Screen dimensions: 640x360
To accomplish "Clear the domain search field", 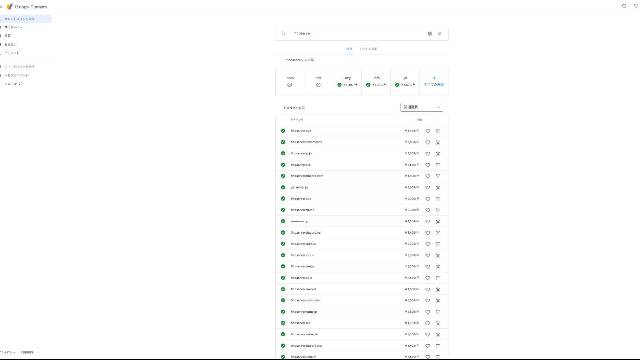I will [x=440, y=33].
